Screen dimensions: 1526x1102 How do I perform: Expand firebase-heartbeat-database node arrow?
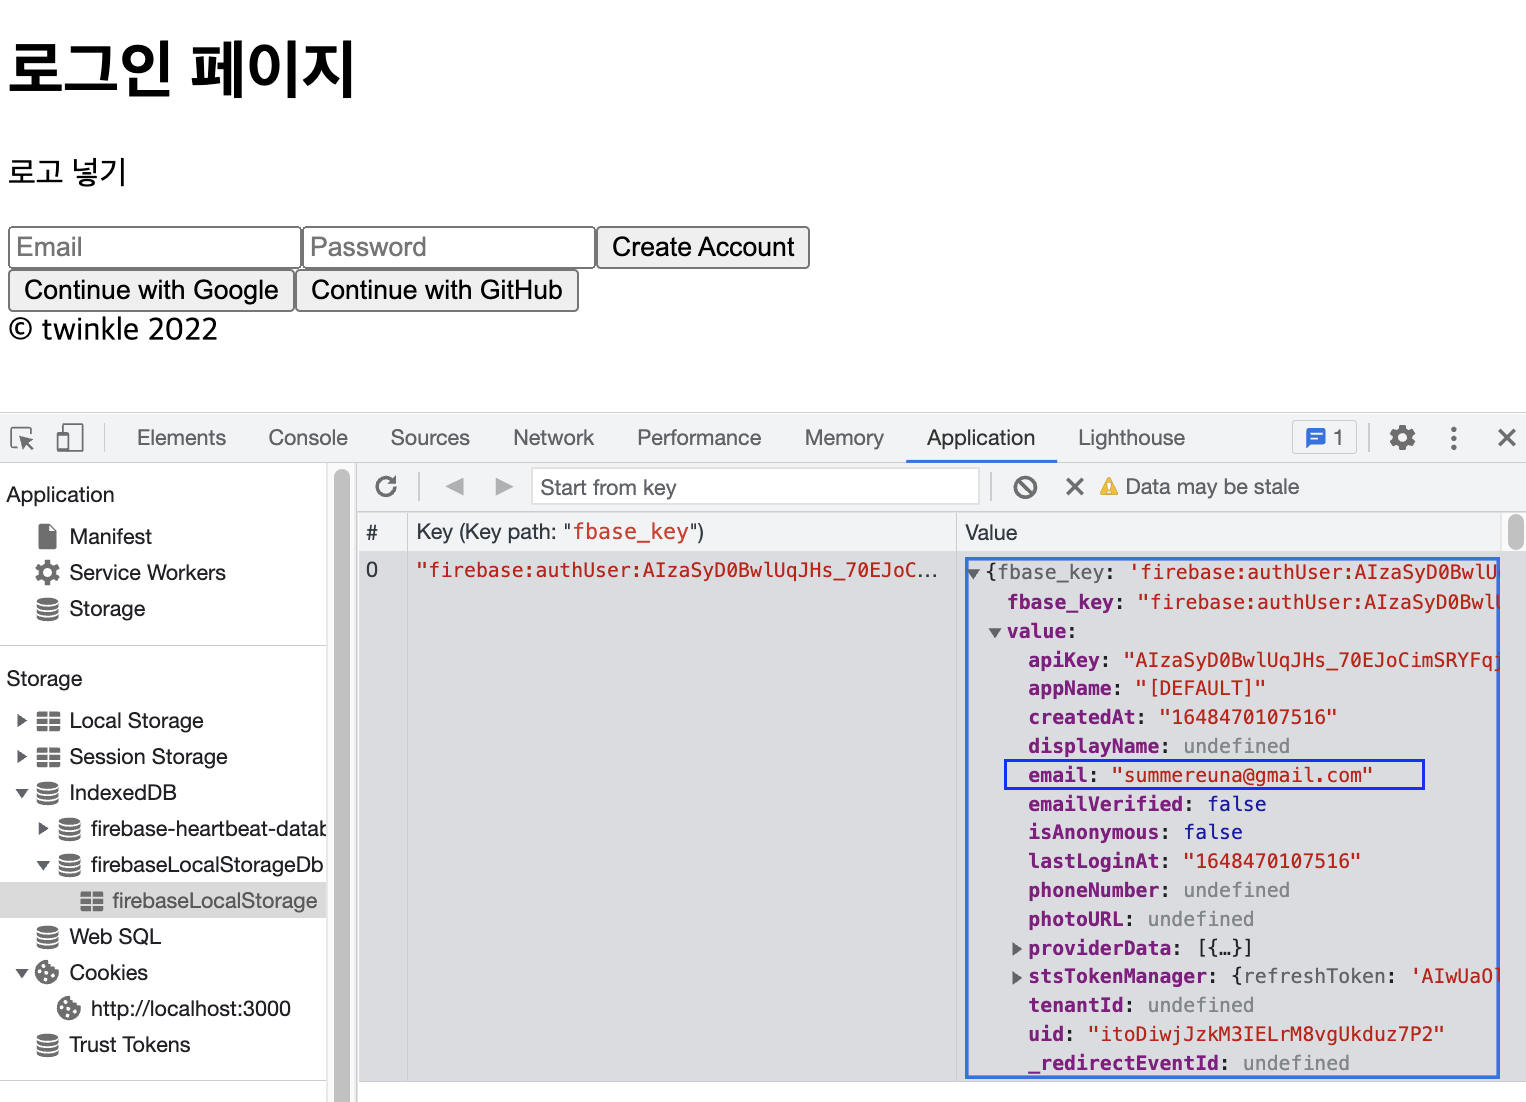43,829
